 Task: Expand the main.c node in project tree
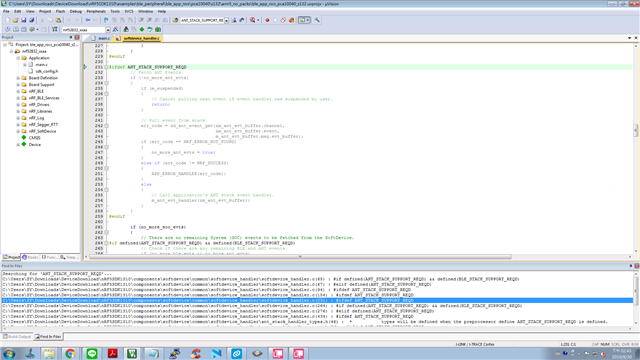click(x=24, y=64)
